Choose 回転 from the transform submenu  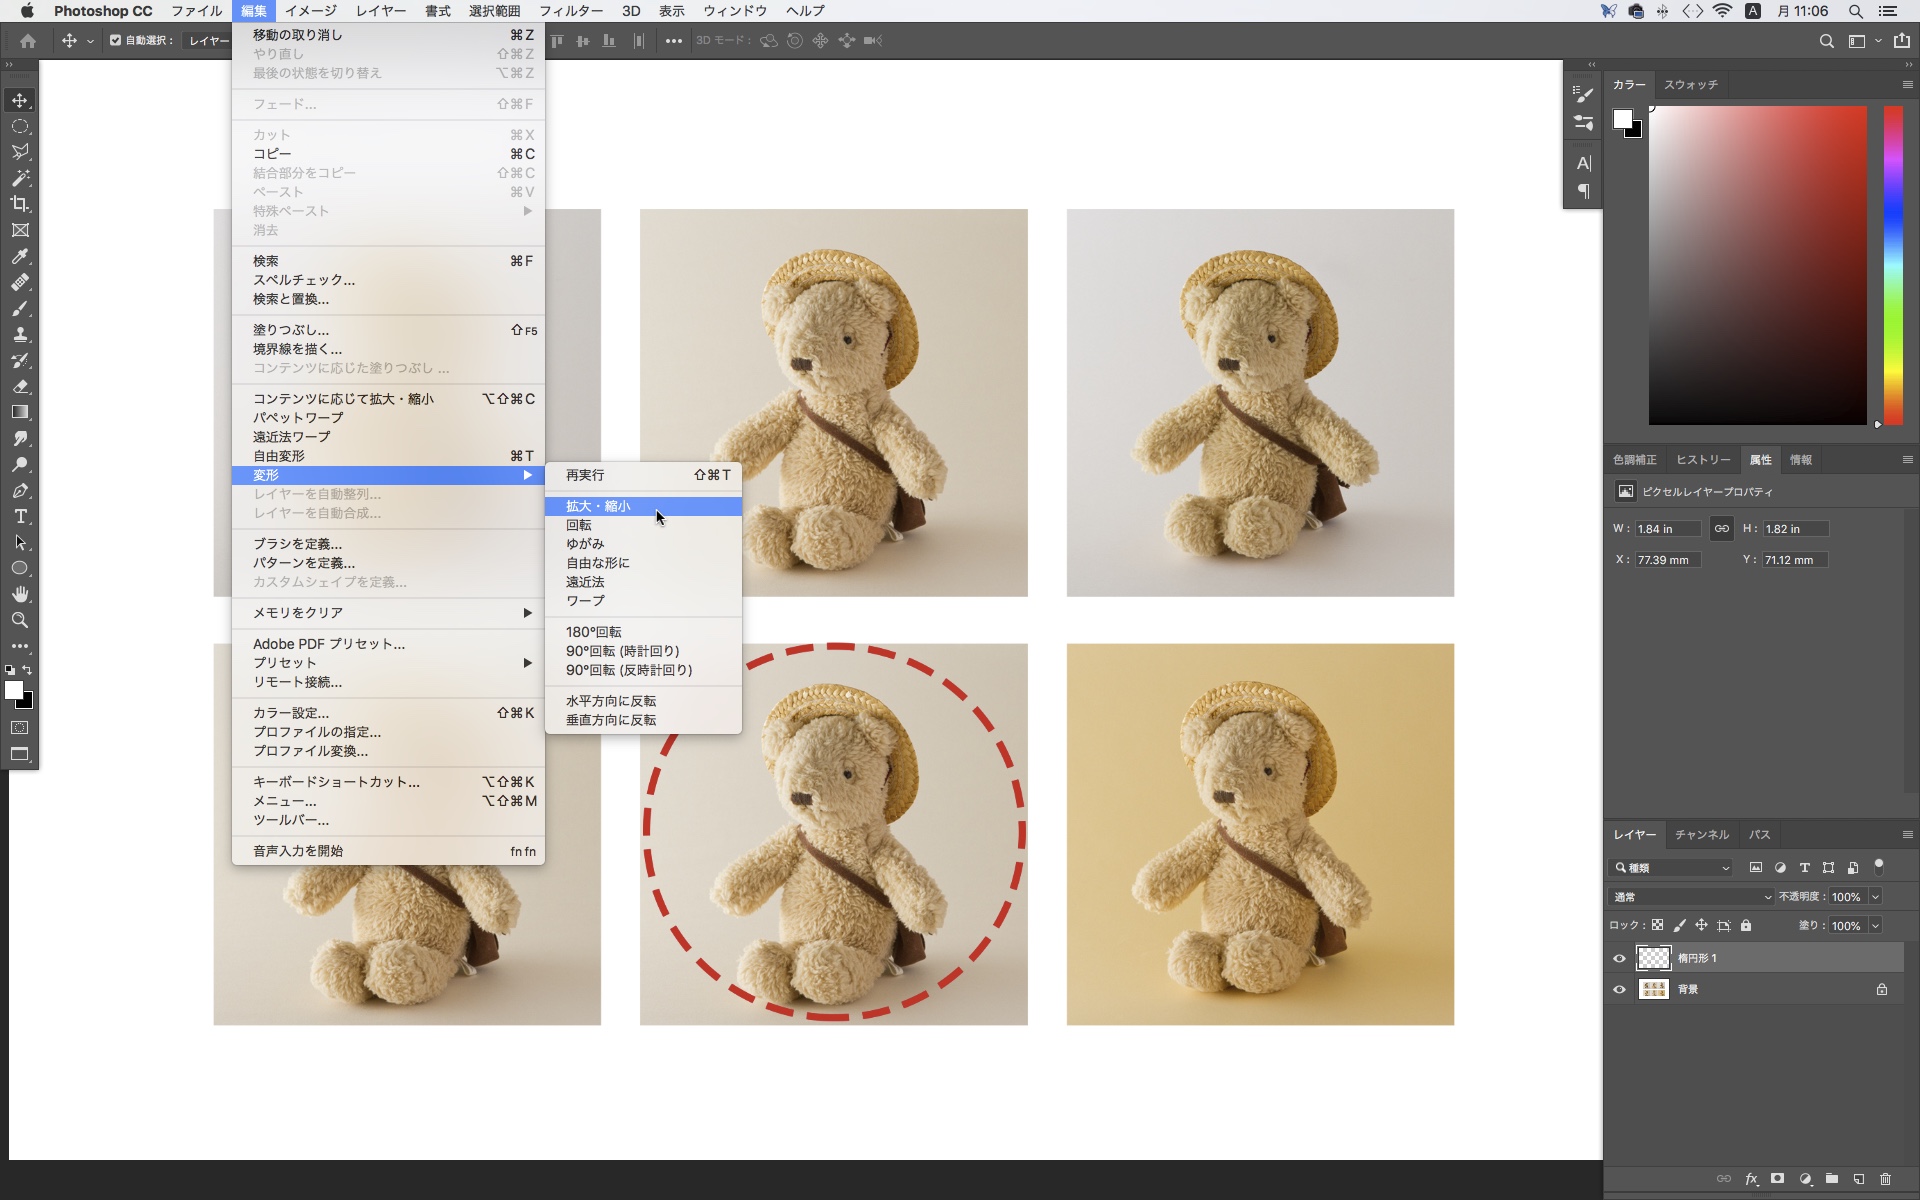pyautogui.click(x=579, y=525)
